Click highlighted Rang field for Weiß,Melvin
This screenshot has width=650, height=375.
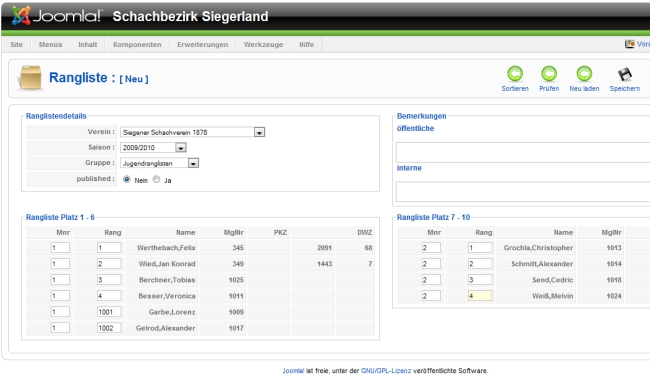click(x=480, y=296)
